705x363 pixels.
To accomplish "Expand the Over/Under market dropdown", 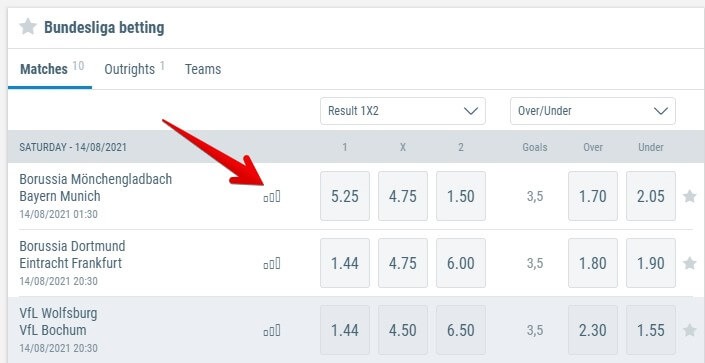I will pos(593,111).
